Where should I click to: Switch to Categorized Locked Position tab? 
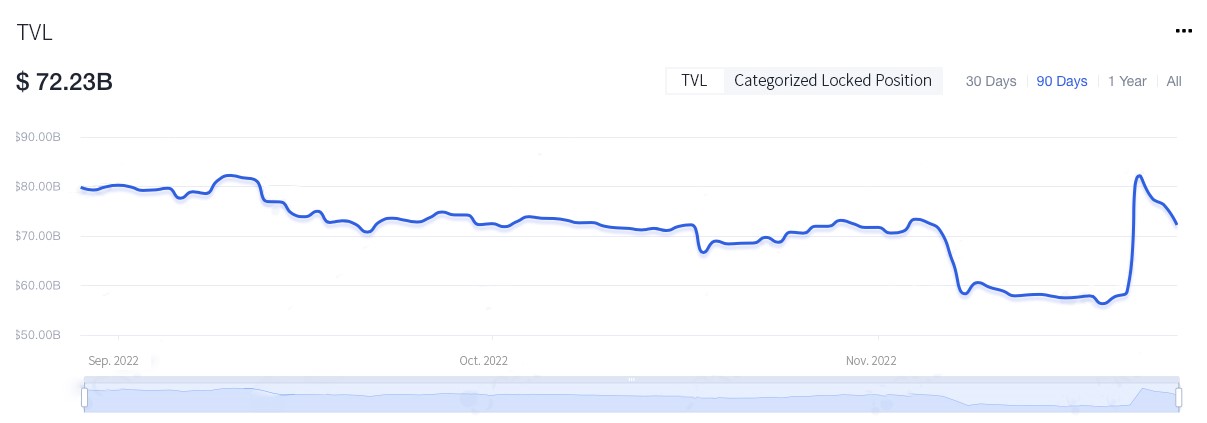pyautogui.click(x=833, y=81)
